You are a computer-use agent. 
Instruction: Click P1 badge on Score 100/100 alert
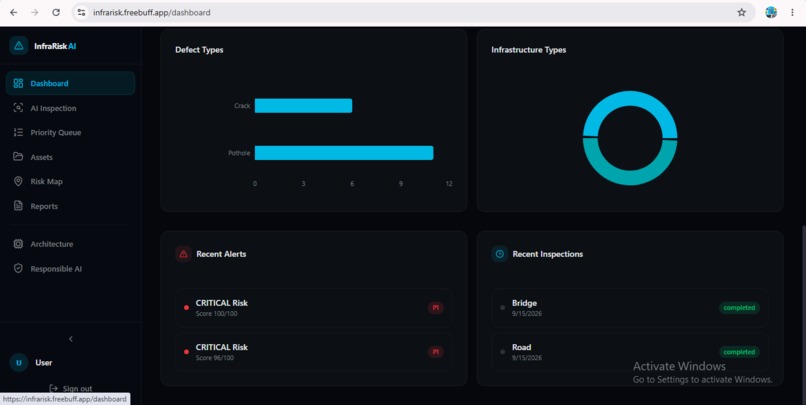[x=435, y=308]
